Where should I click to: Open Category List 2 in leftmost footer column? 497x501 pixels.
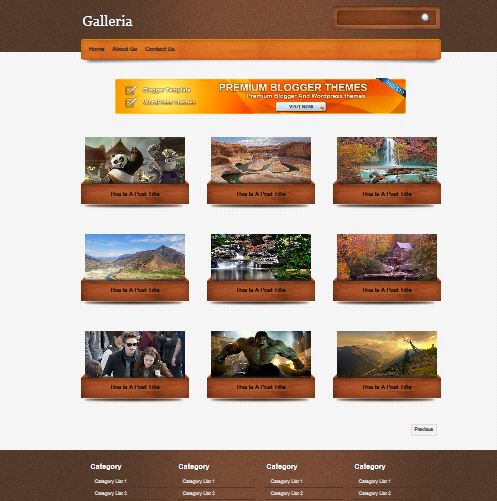[111, 493]
